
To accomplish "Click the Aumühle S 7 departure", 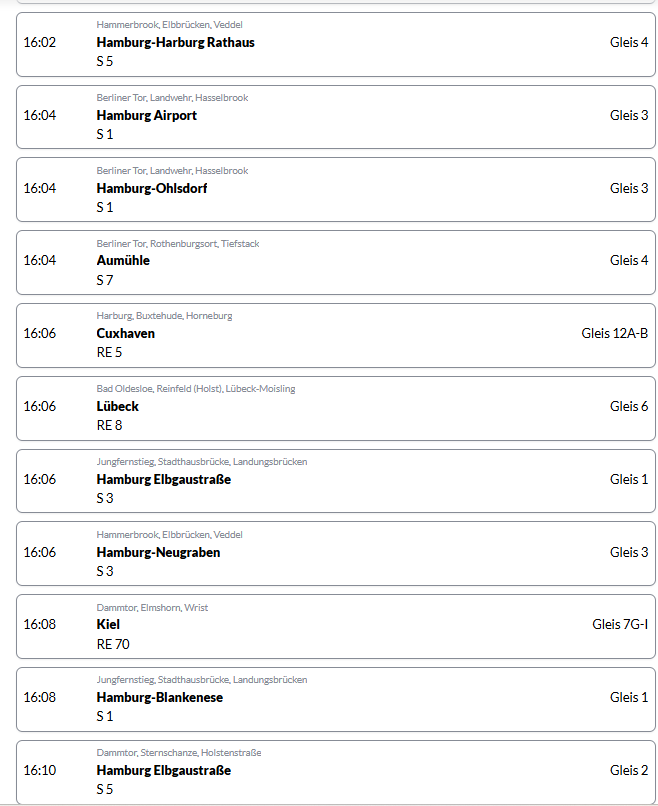I will [x=336, y=261].
